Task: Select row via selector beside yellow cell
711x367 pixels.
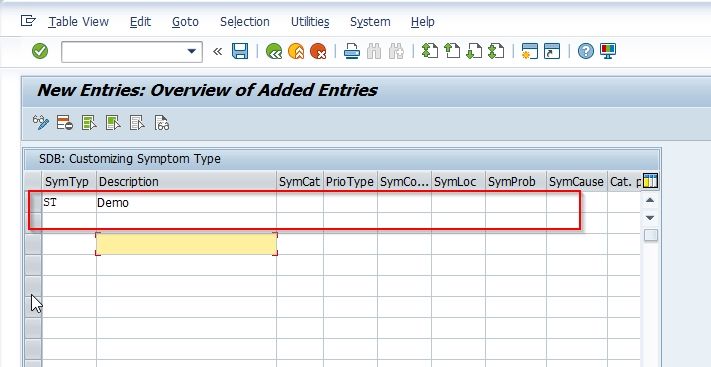Action: tap(33, 244)
